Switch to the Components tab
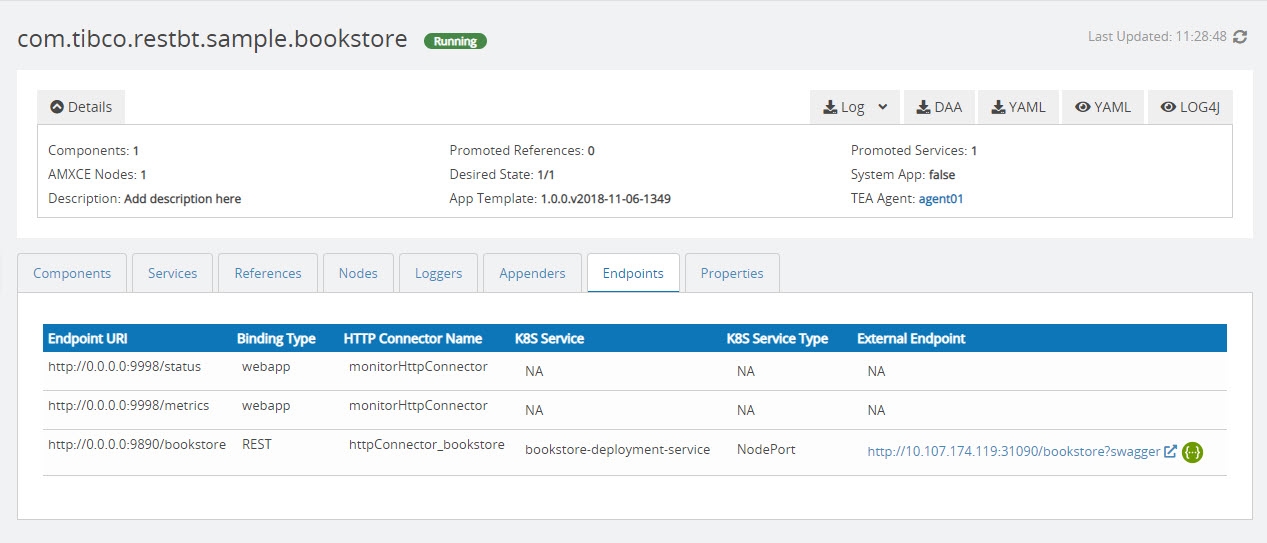 coord(72,273)
